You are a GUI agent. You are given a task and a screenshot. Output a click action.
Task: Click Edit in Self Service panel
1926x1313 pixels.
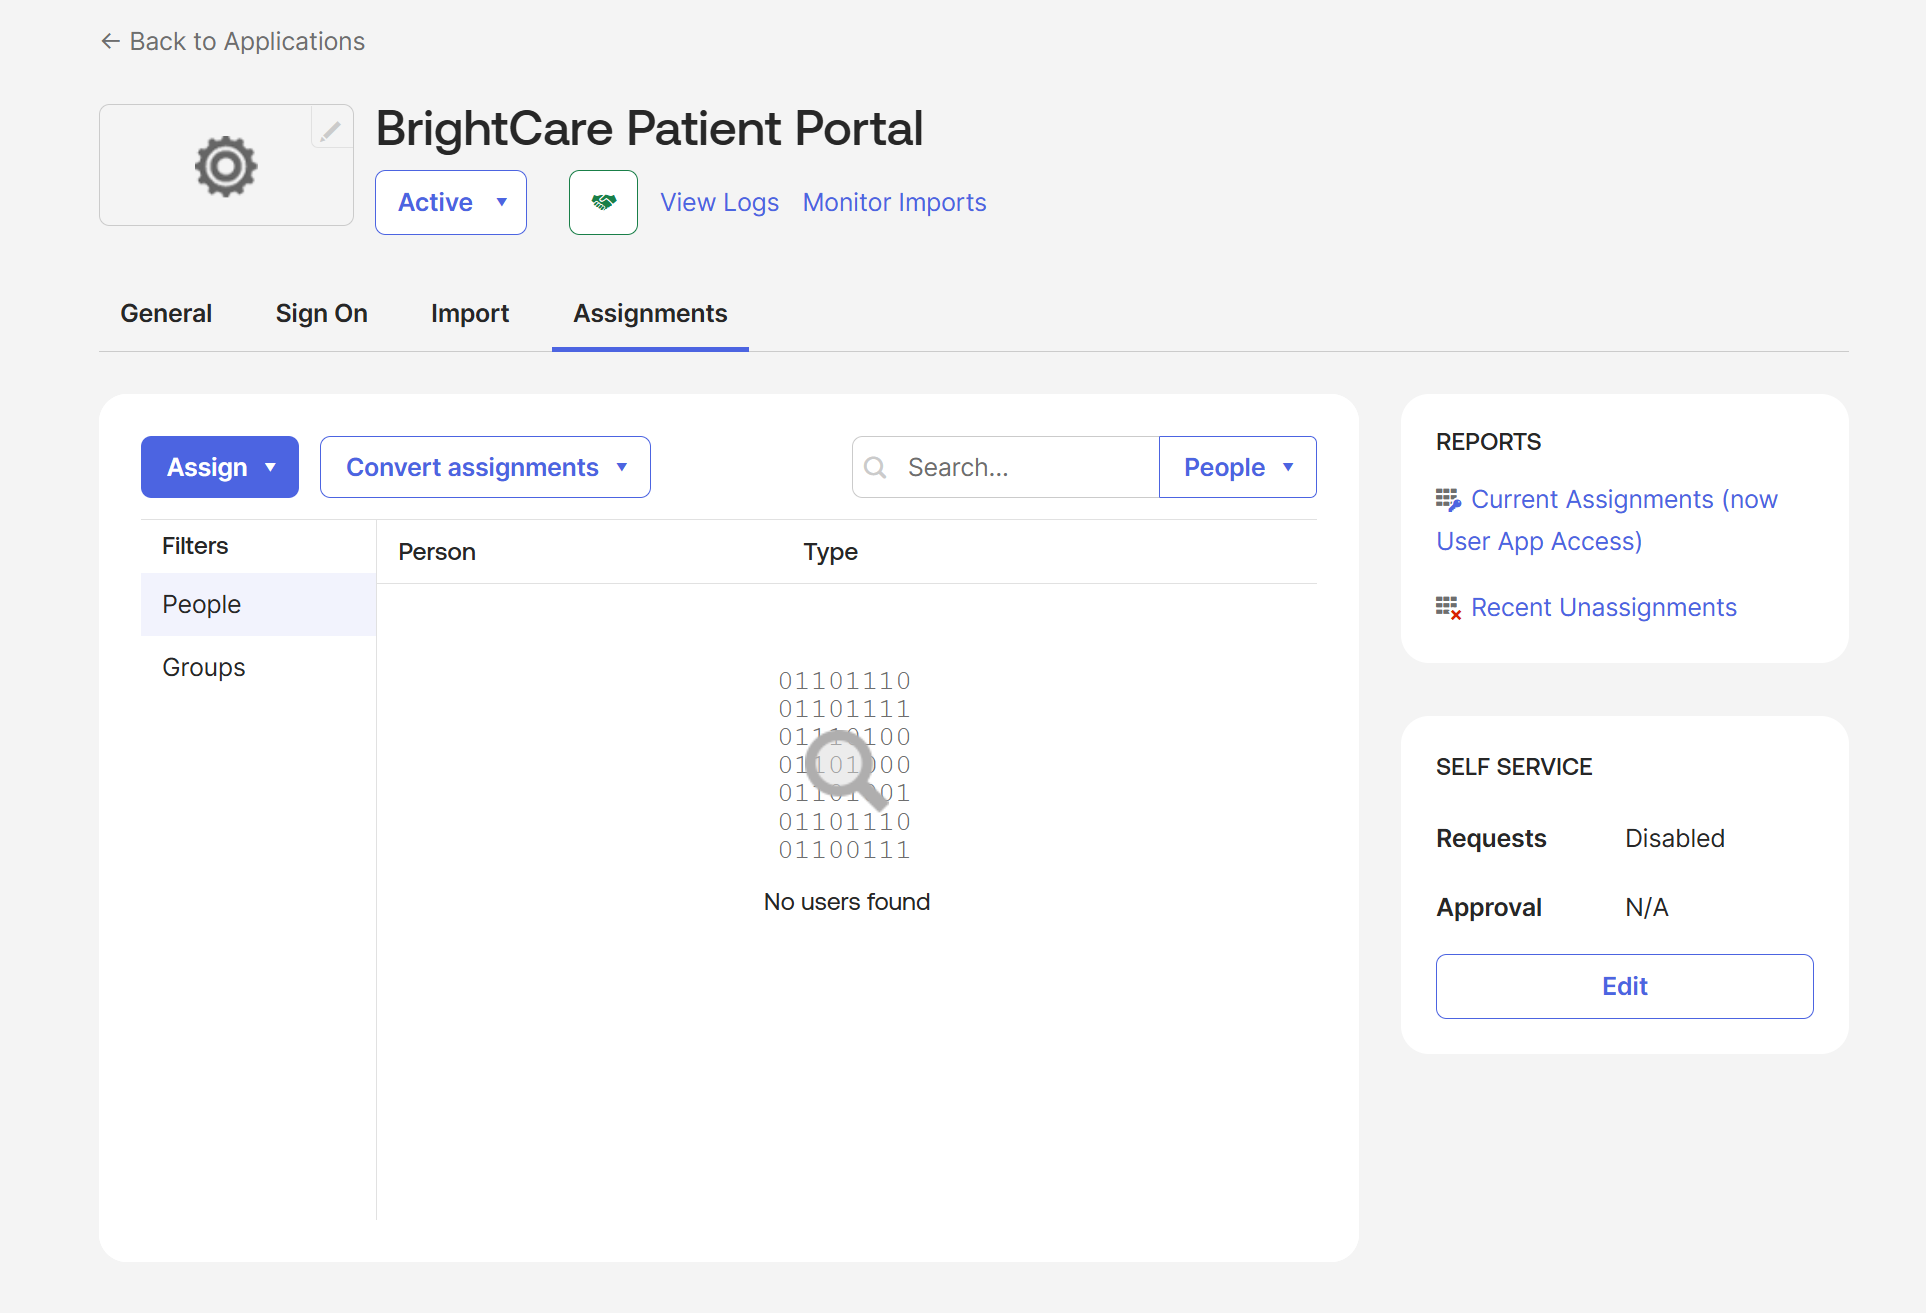pyautogui.click(x=1624, y=986)
